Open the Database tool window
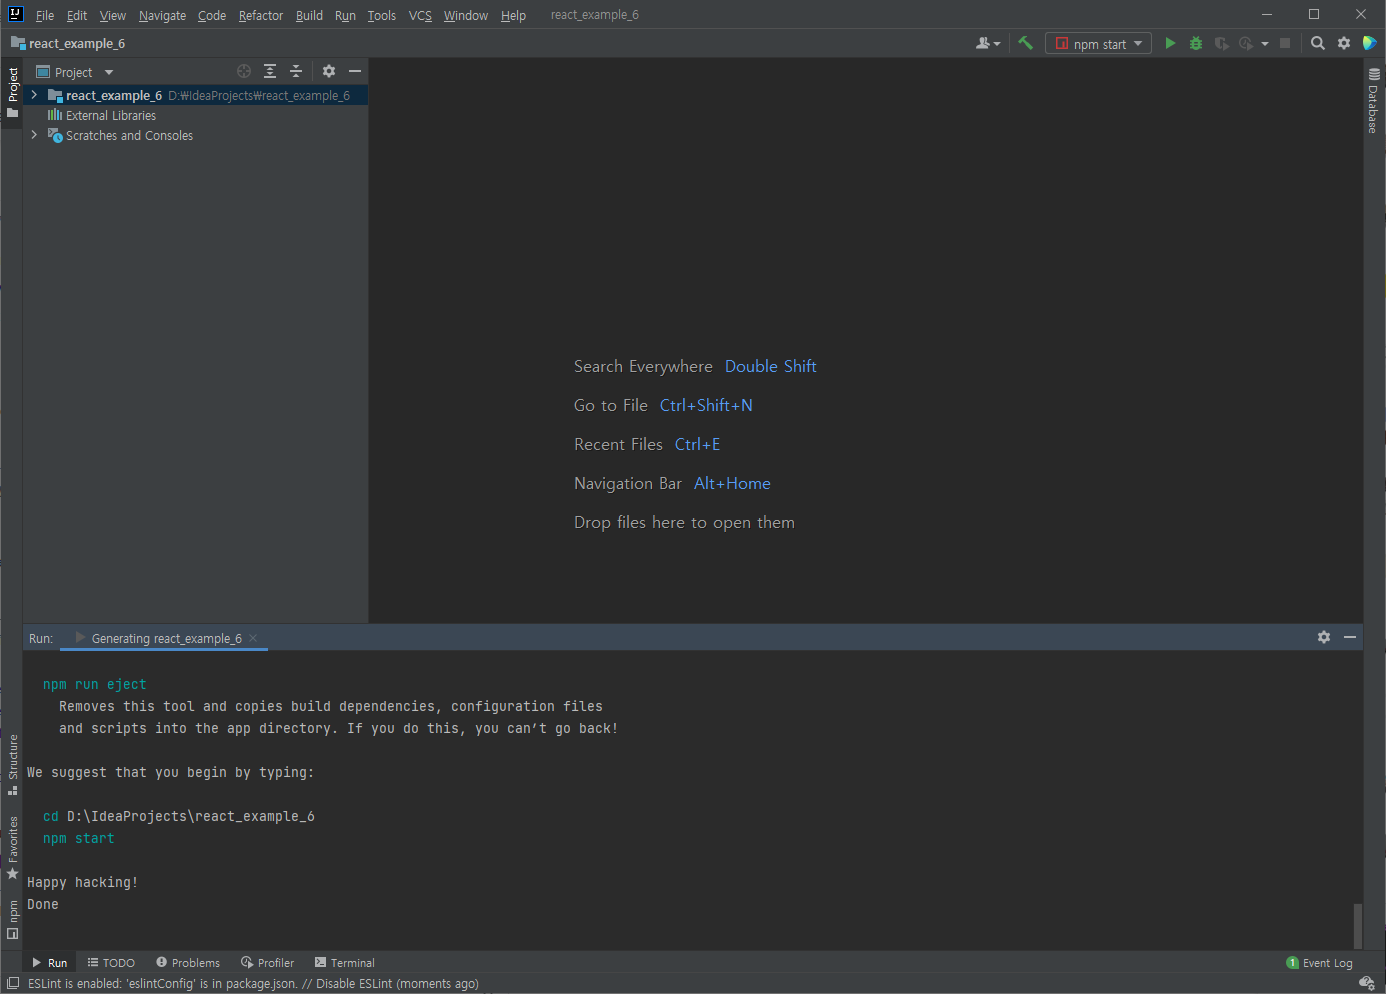Screen dimensions: 1386x994 1375,100
